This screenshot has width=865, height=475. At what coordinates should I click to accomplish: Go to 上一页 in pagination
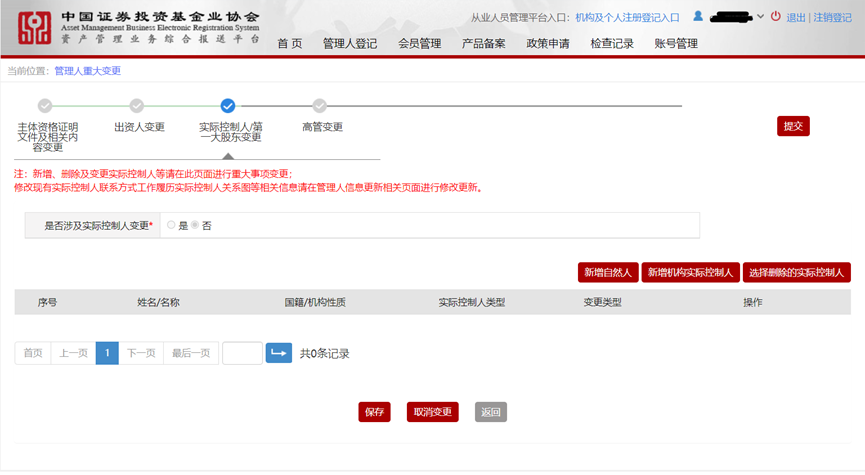tap(73, 353)
